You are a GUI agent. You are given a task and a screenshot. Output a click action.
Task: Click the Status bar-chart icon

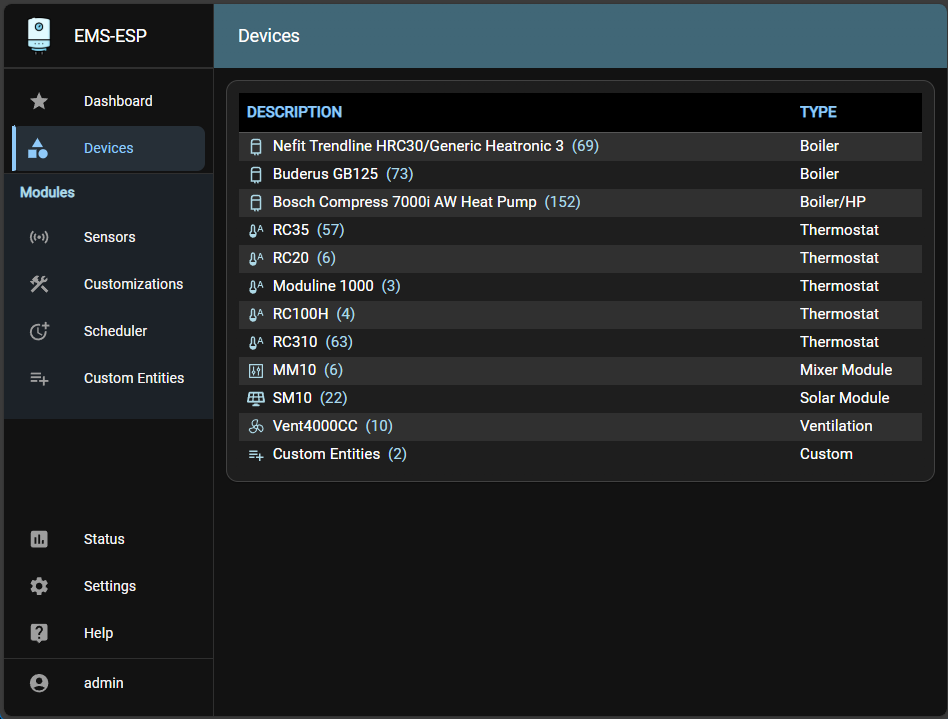pos(38,539)
